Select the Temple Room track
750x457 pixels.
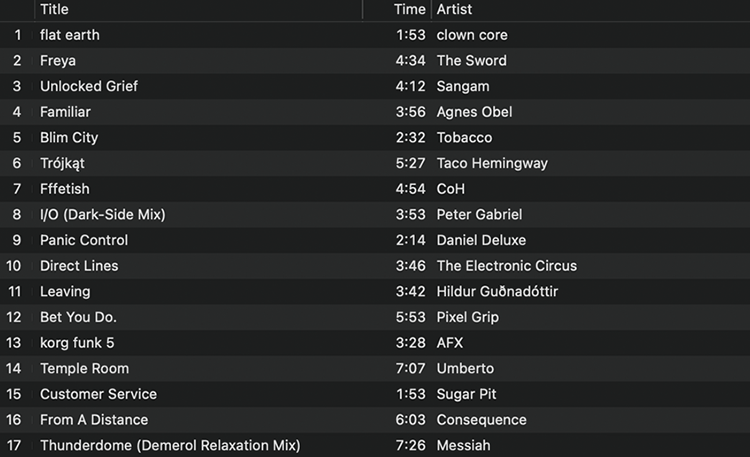pos(375,368)
